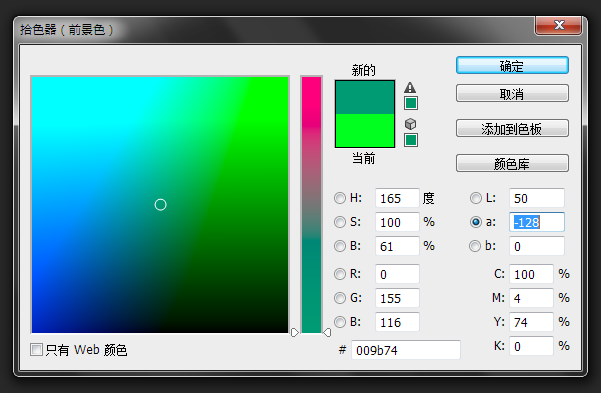The image size is (601, 393).
Task: Click the a field showing -128
Action: 537,222
